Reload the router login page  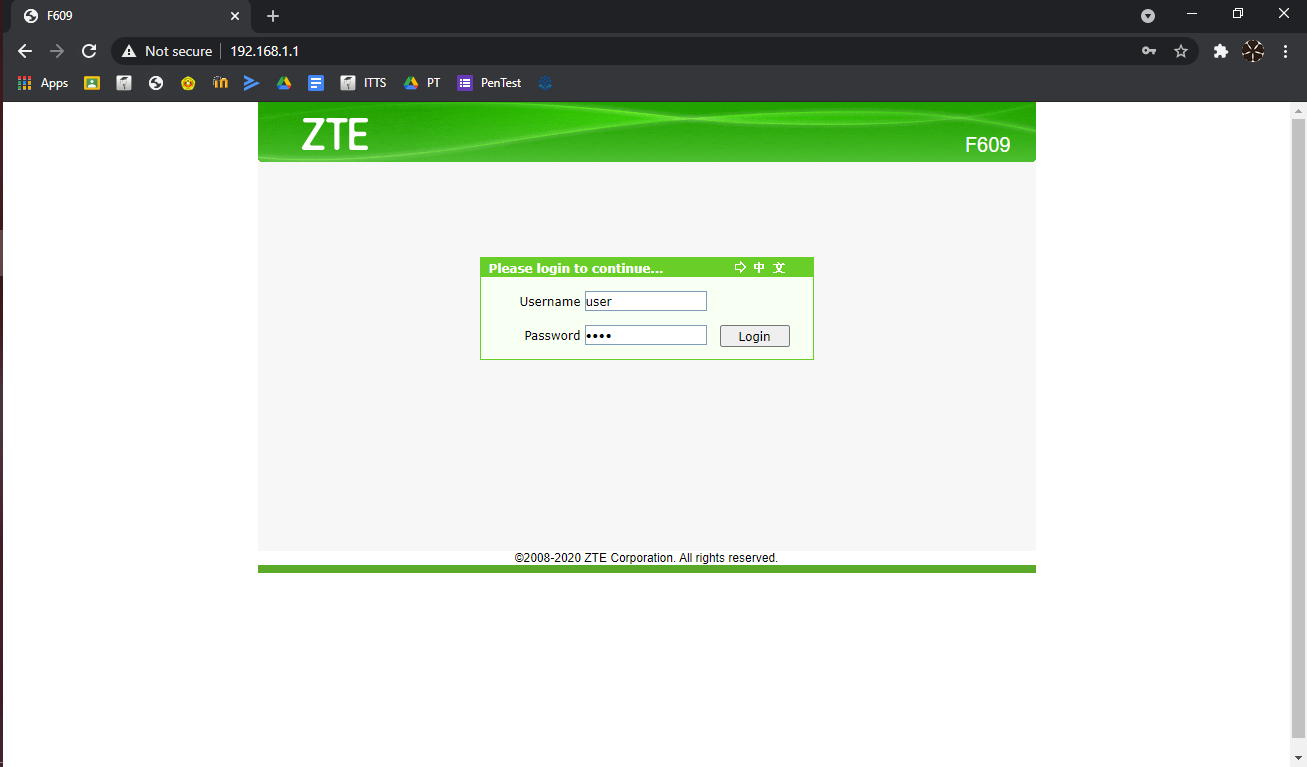tap(89, 51)
